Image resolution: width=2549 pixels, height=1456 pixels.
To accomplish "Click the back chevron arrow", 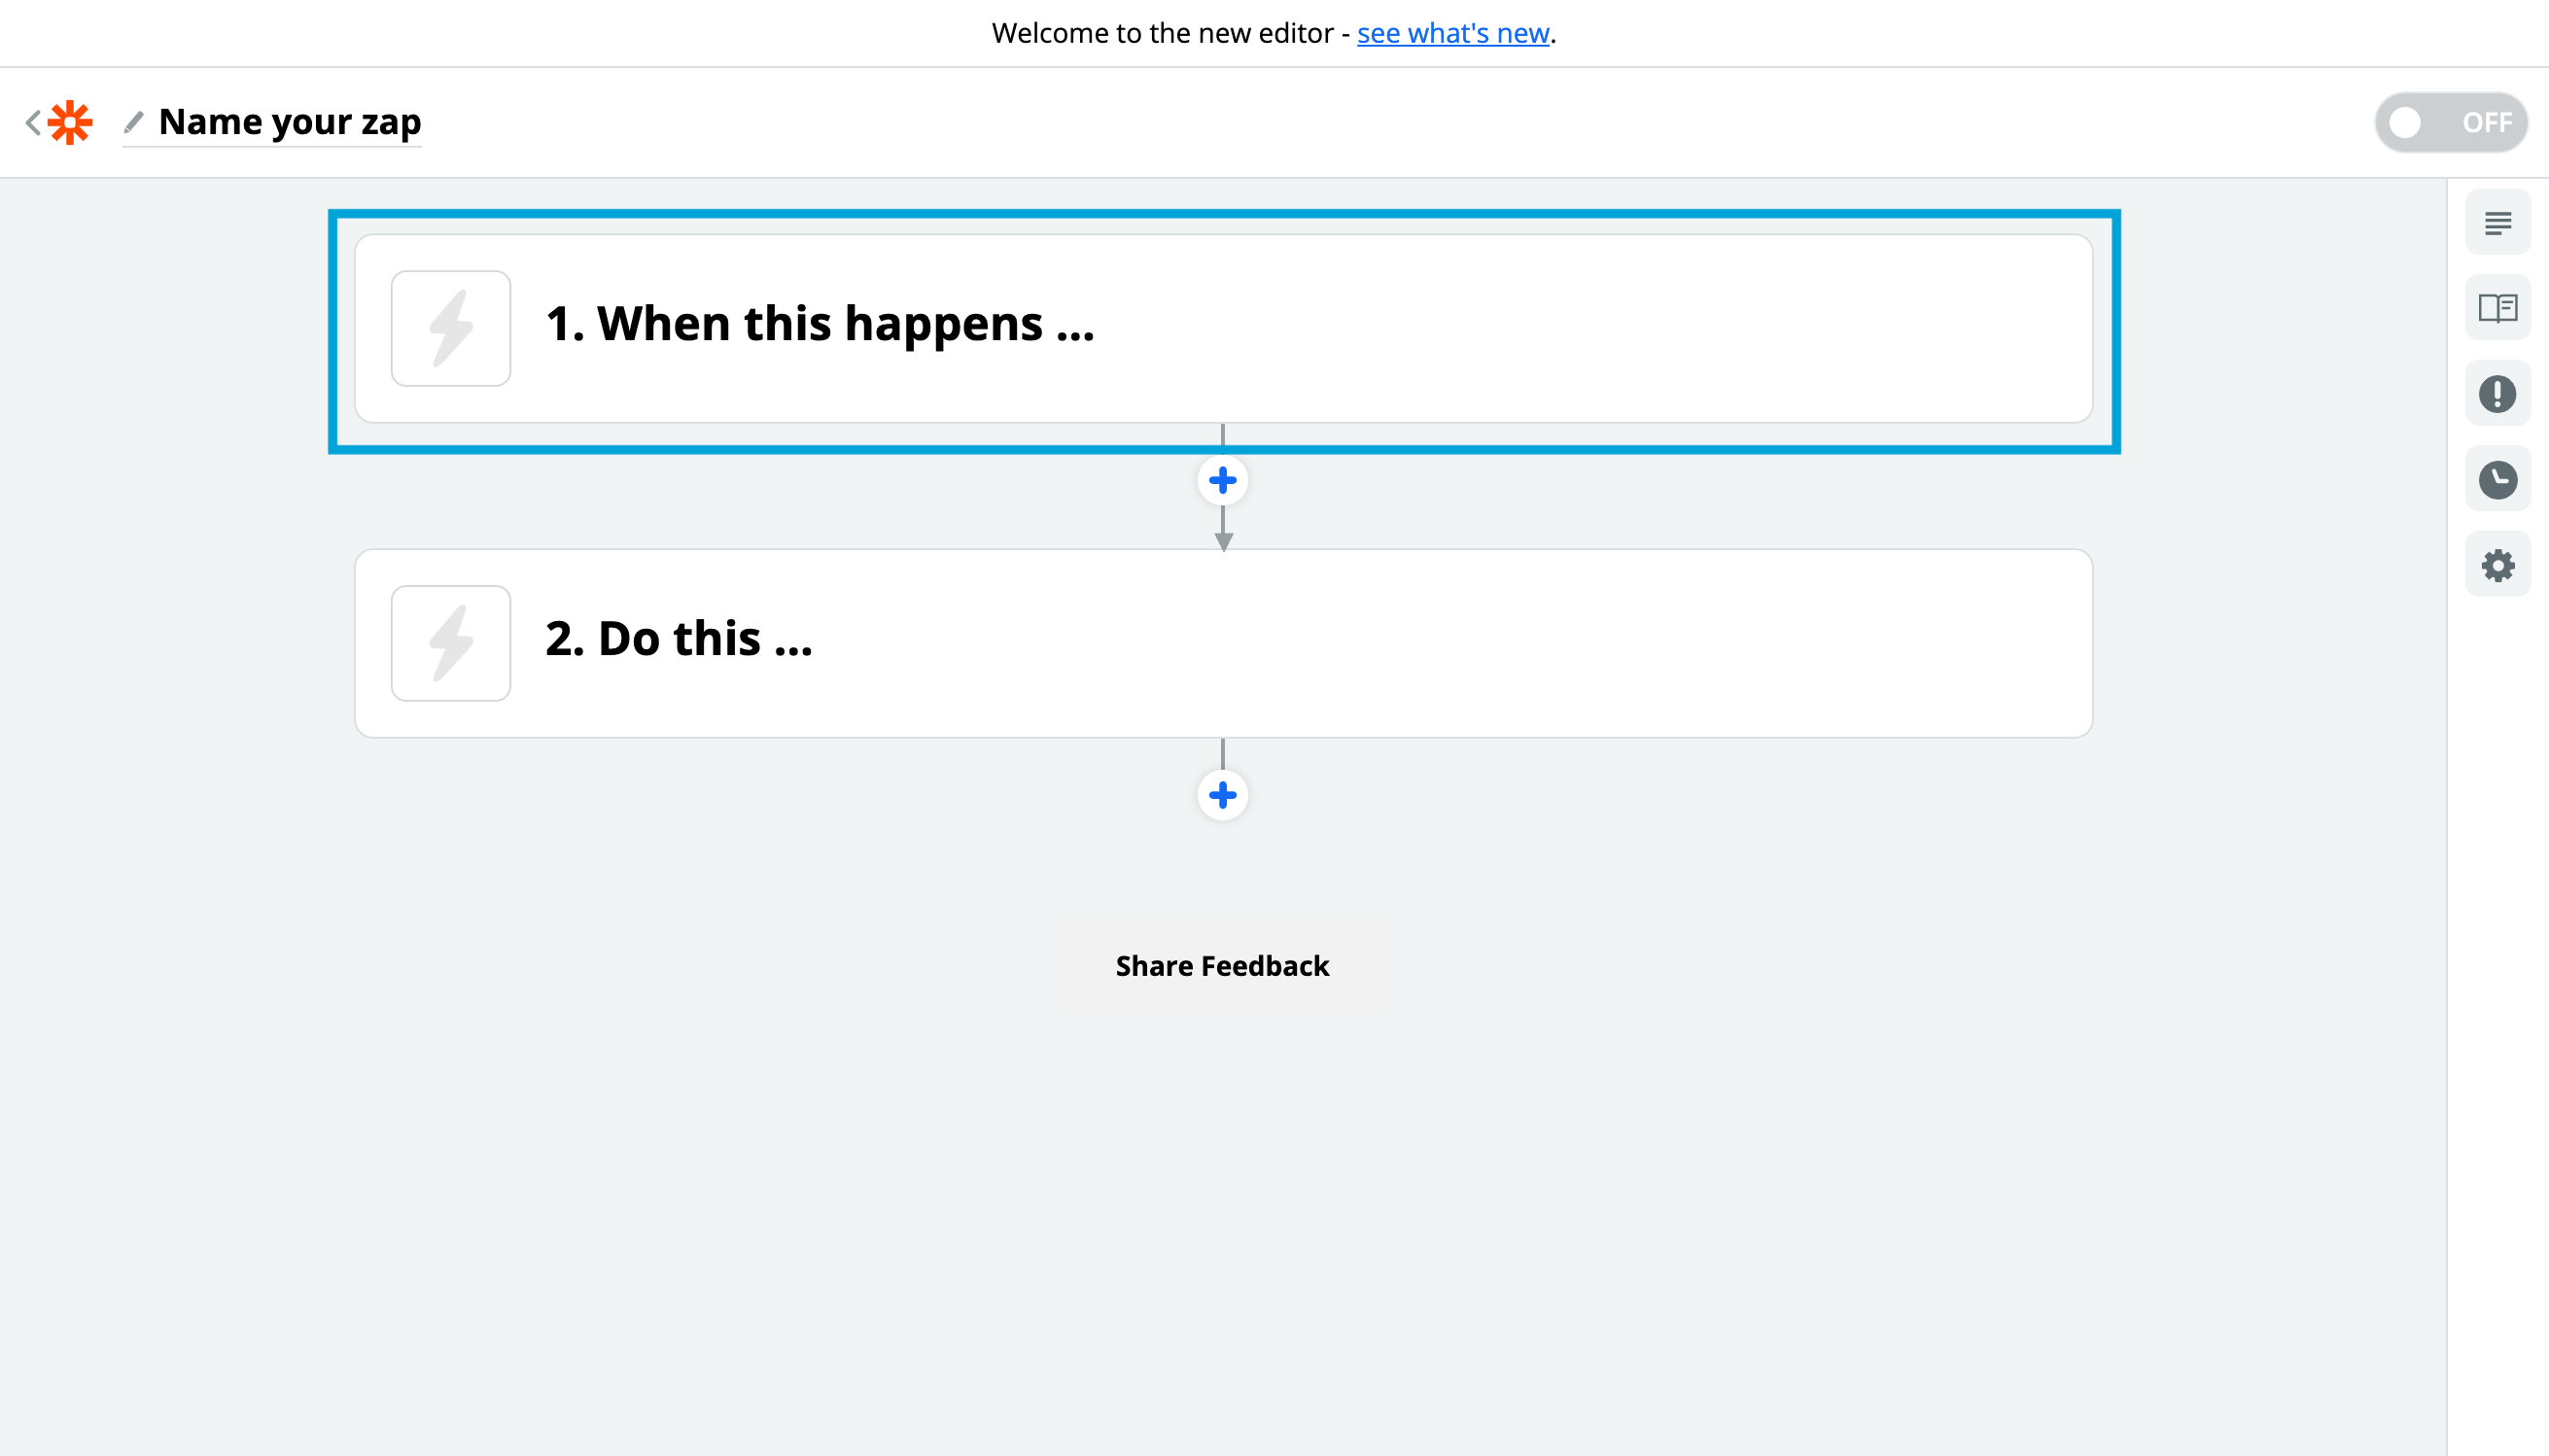I will 33,122.
